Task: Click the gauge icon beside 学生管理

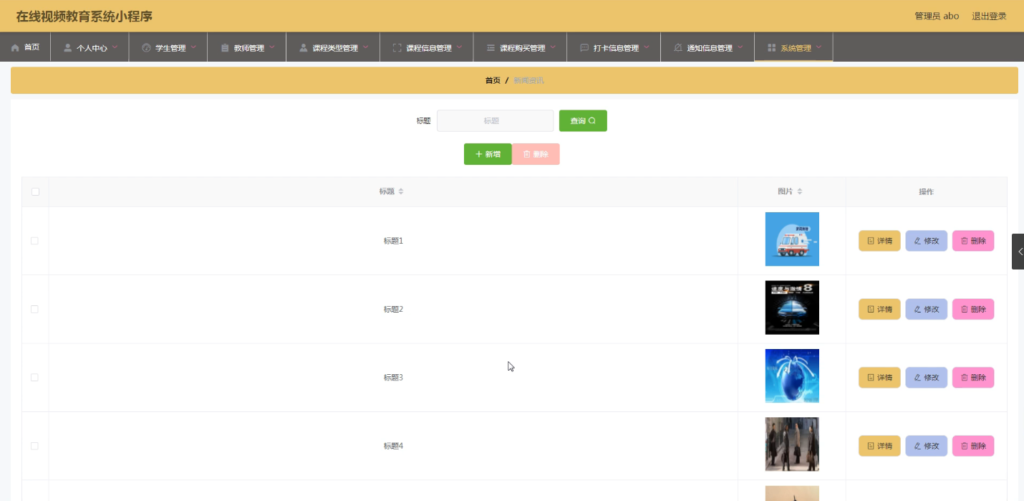Action: pyautogui.click(x=146, y=48)
